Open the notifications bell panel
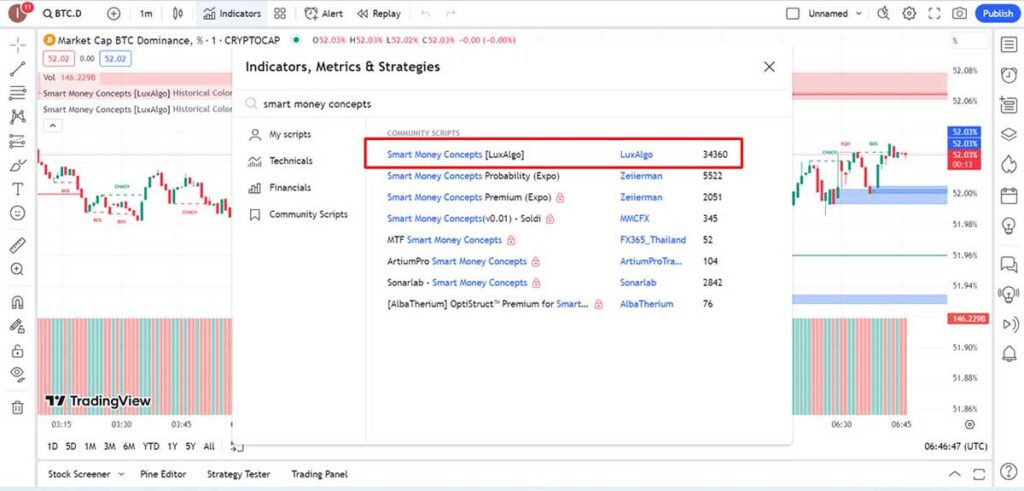This screenshot has height=491, width=1024. coord(1009,354)
